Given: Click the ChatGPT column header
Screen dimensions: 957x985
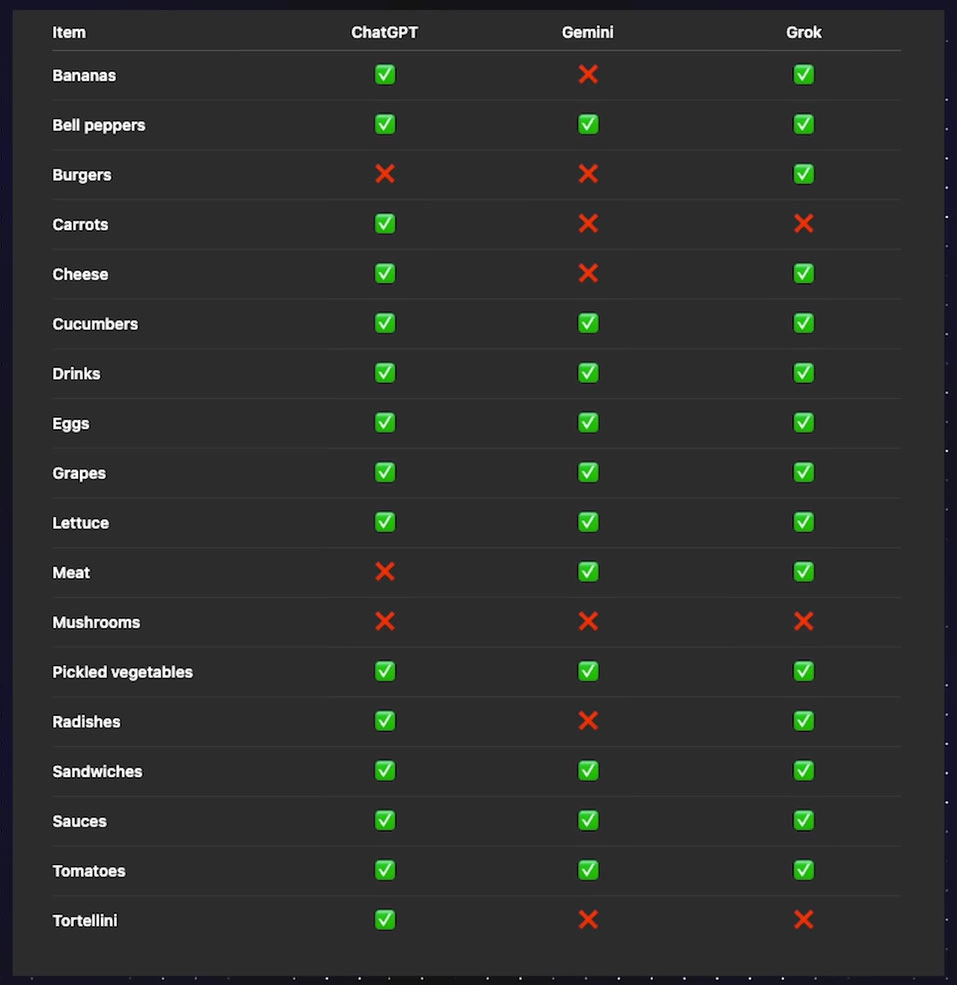Looking at the screenshot, I should (x=385, y=32).
